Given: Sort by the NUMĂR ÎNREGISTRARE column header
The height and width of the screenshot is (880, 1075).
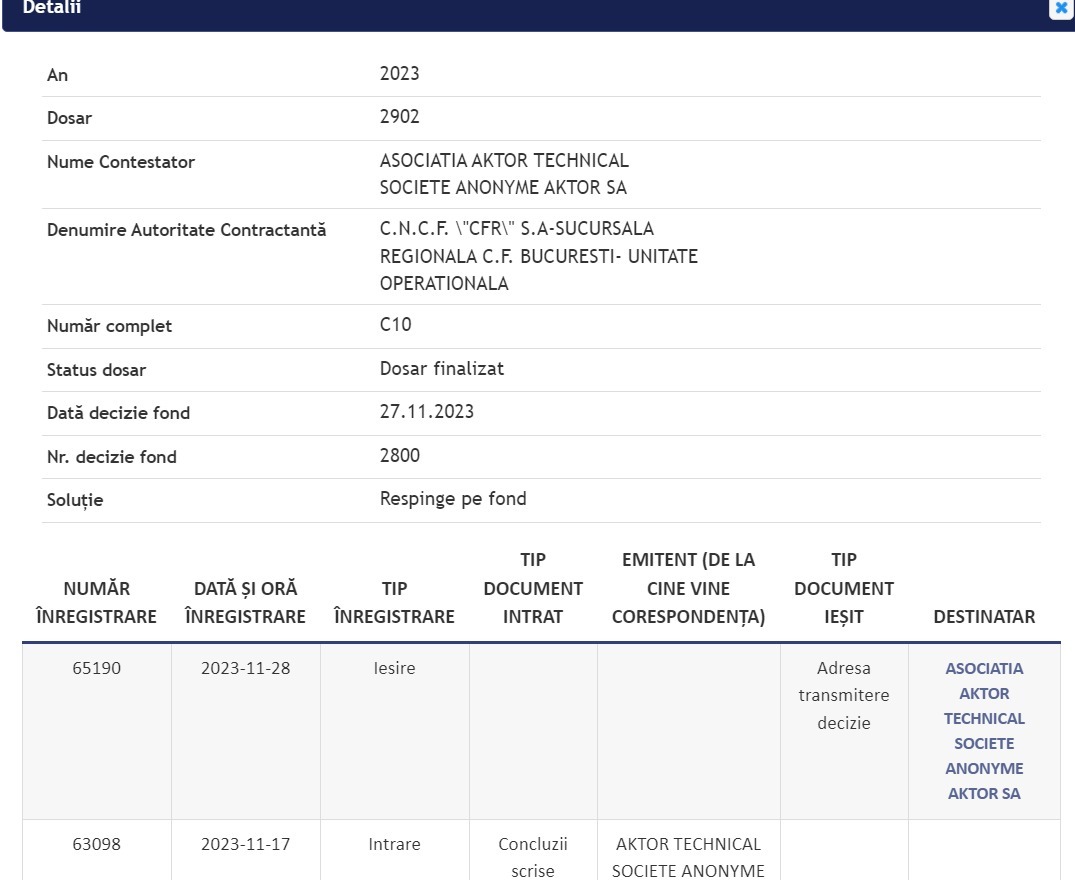Looking at the screenshot, I should tap(97, 602).
